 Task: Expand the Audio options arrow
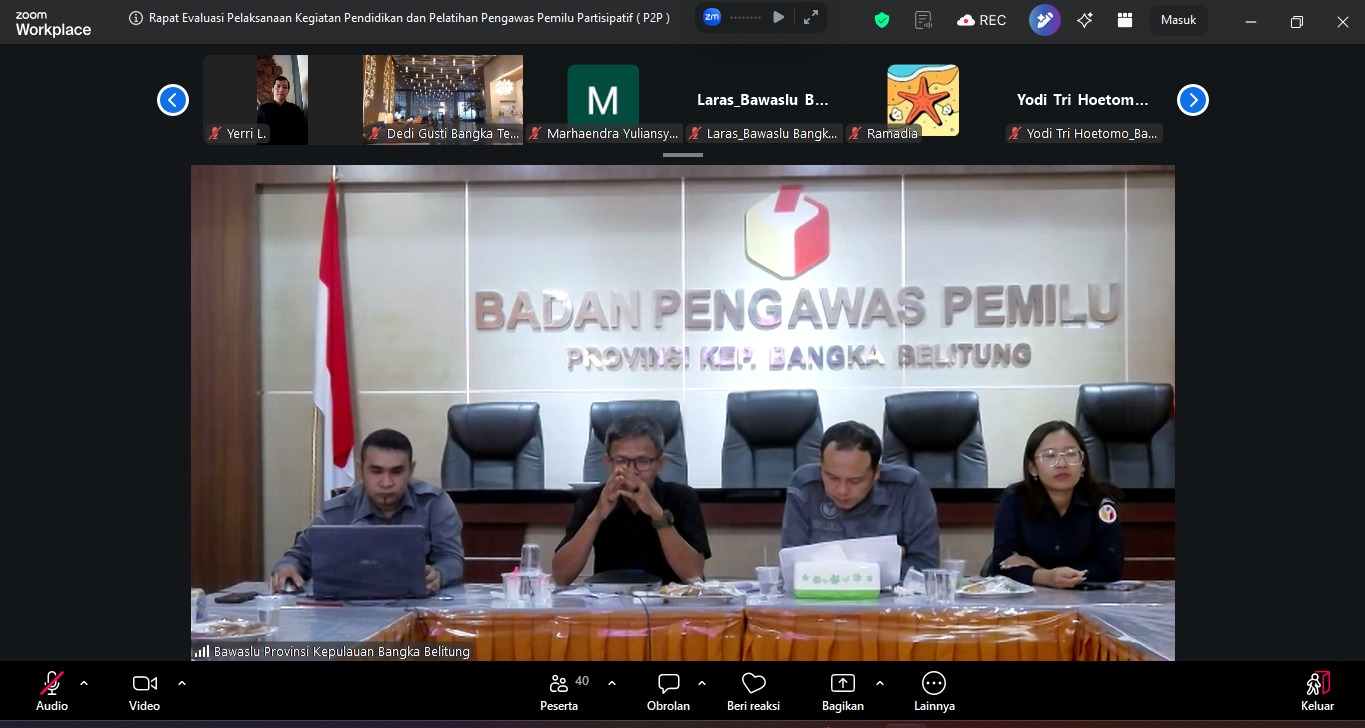click(x=84, y=683)
